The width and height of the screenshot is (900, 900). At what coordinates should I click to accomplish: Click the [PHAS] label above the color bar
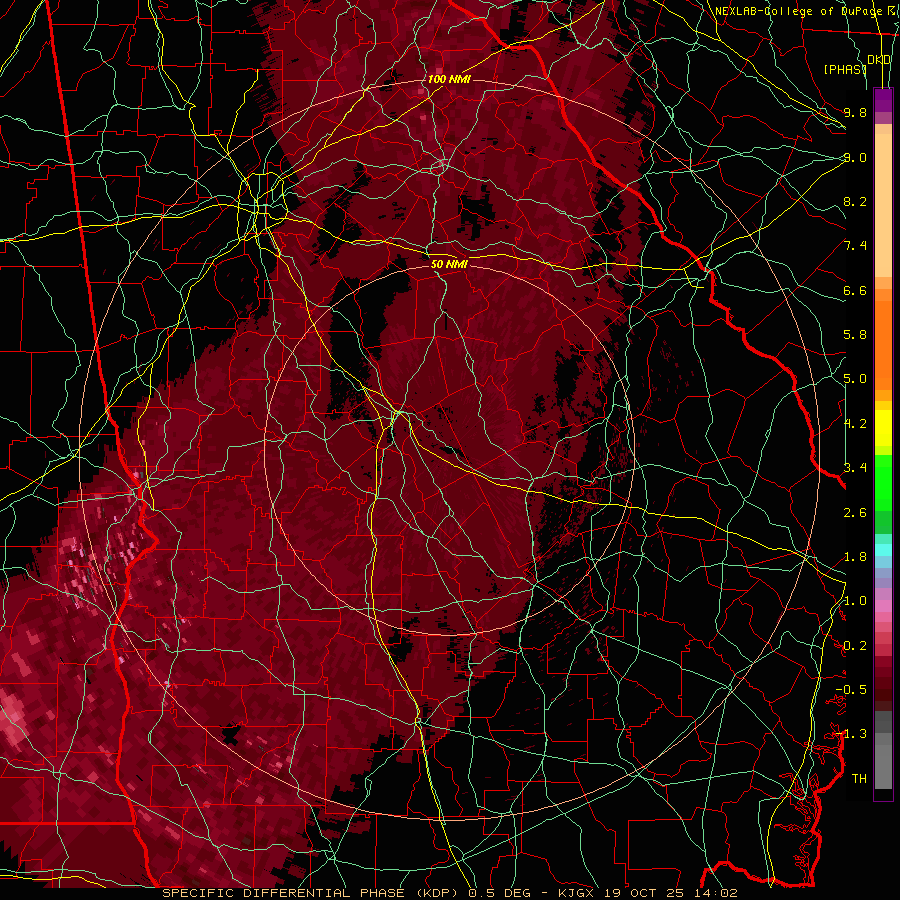click(x=845, y=69)
